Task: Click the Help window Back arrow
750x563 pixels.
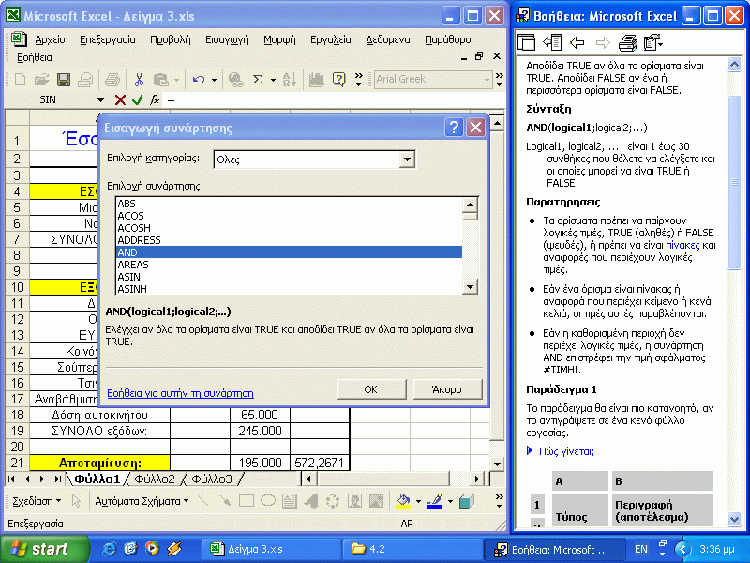Action: coord(577,44)
